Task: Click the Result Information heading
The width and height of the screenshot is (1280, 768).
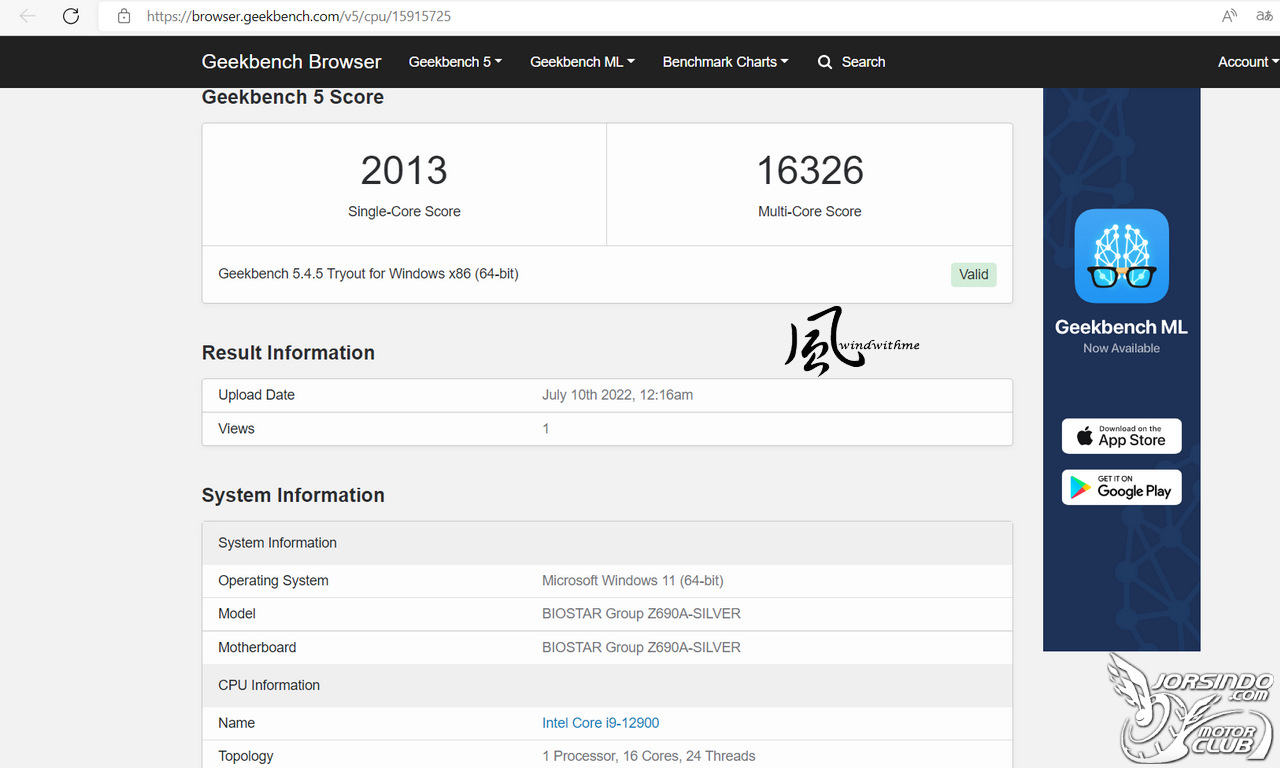Action: (x=288, y=353)
